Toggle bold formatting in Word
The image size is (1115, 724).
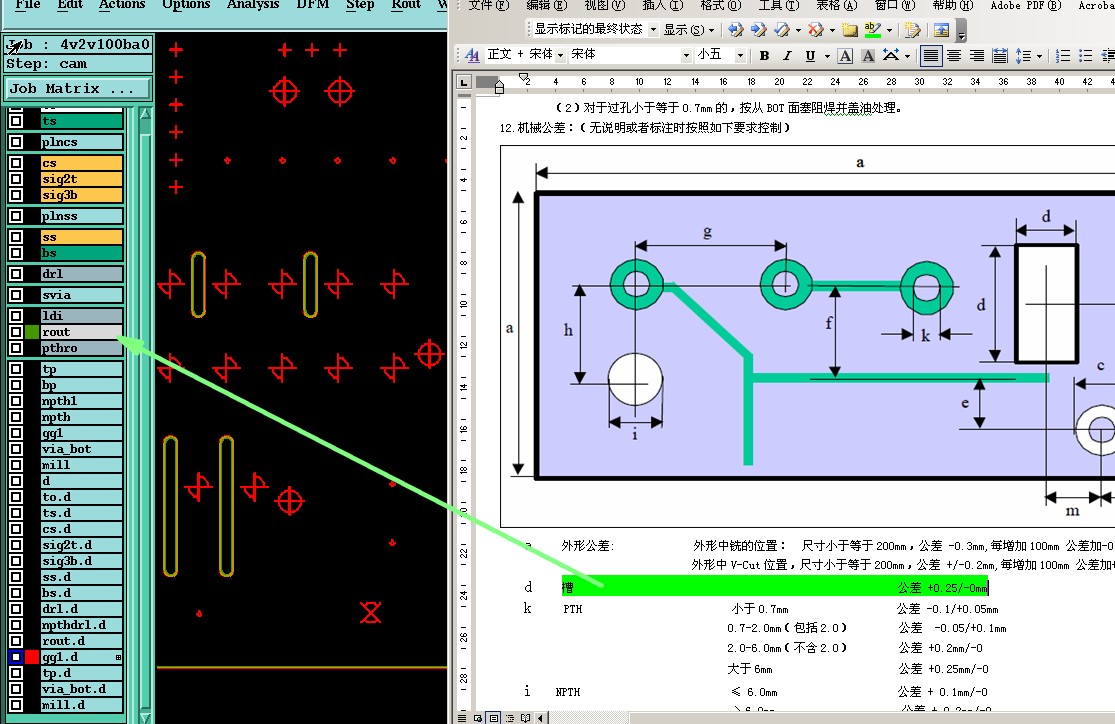point(764,55)
